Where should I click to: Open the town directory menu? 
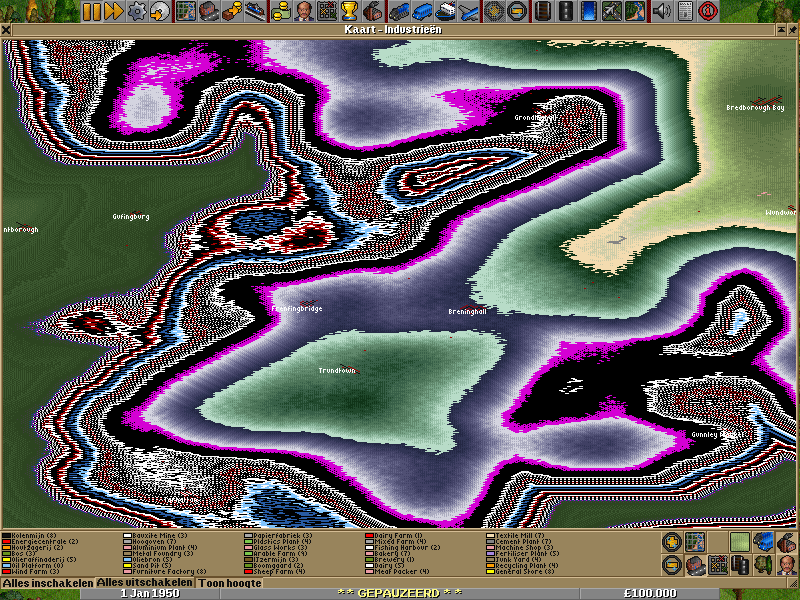coord(208,11)
